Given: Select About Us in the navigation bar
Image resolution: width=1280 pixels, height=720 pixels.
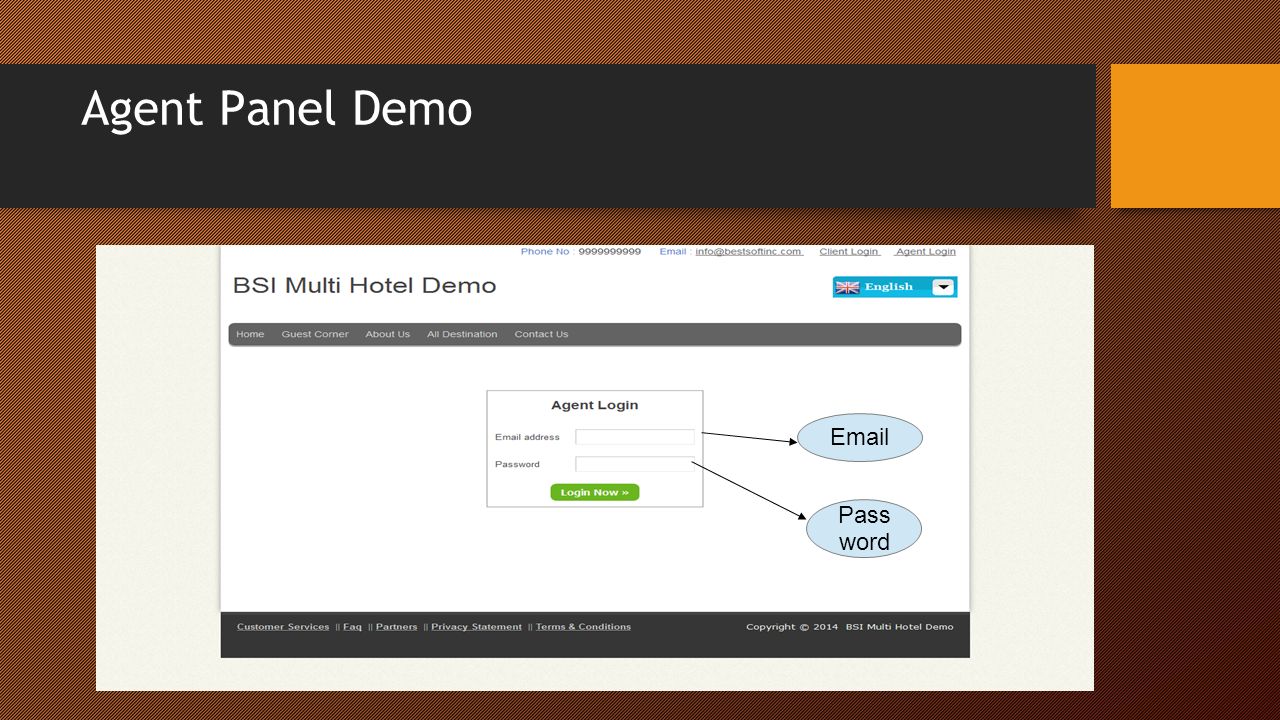Looking at the screenshot, I should click(x=387, y=334).
